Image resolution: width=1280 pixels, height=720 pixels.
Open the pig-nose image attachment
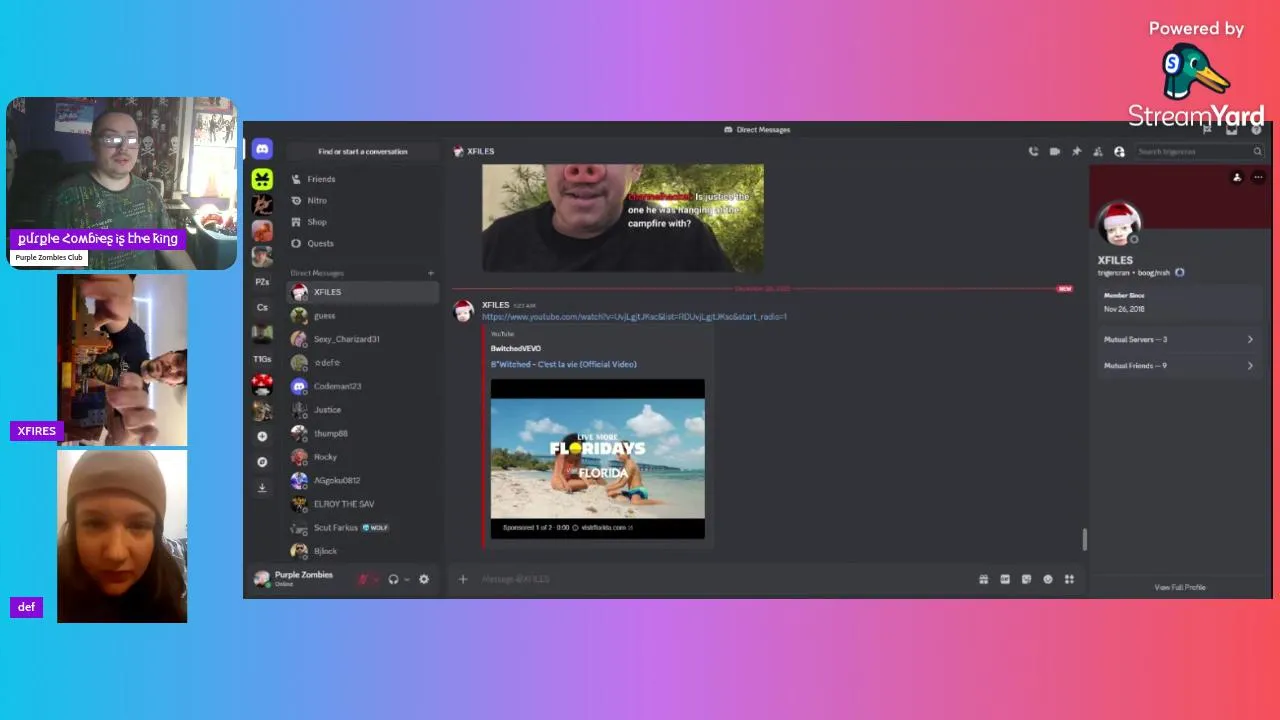click(x=622, y=217)
